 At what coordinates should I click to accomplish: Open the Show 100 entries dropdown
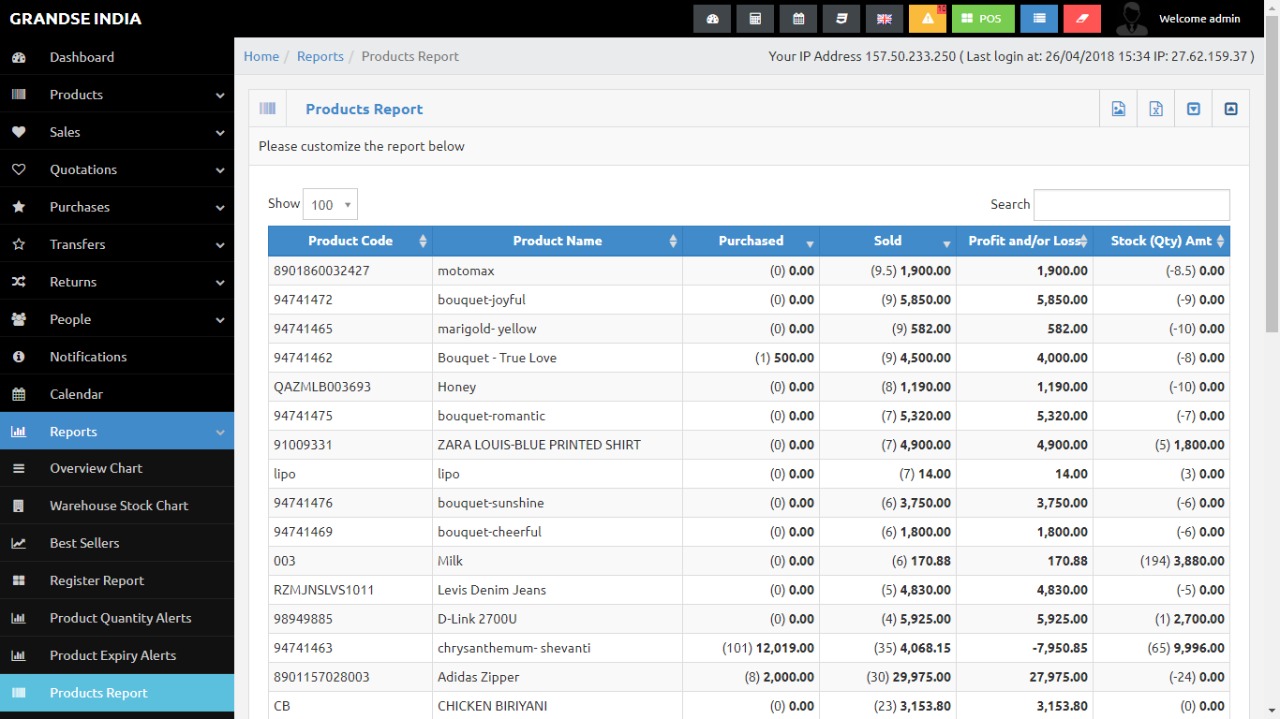pos(330,204)
